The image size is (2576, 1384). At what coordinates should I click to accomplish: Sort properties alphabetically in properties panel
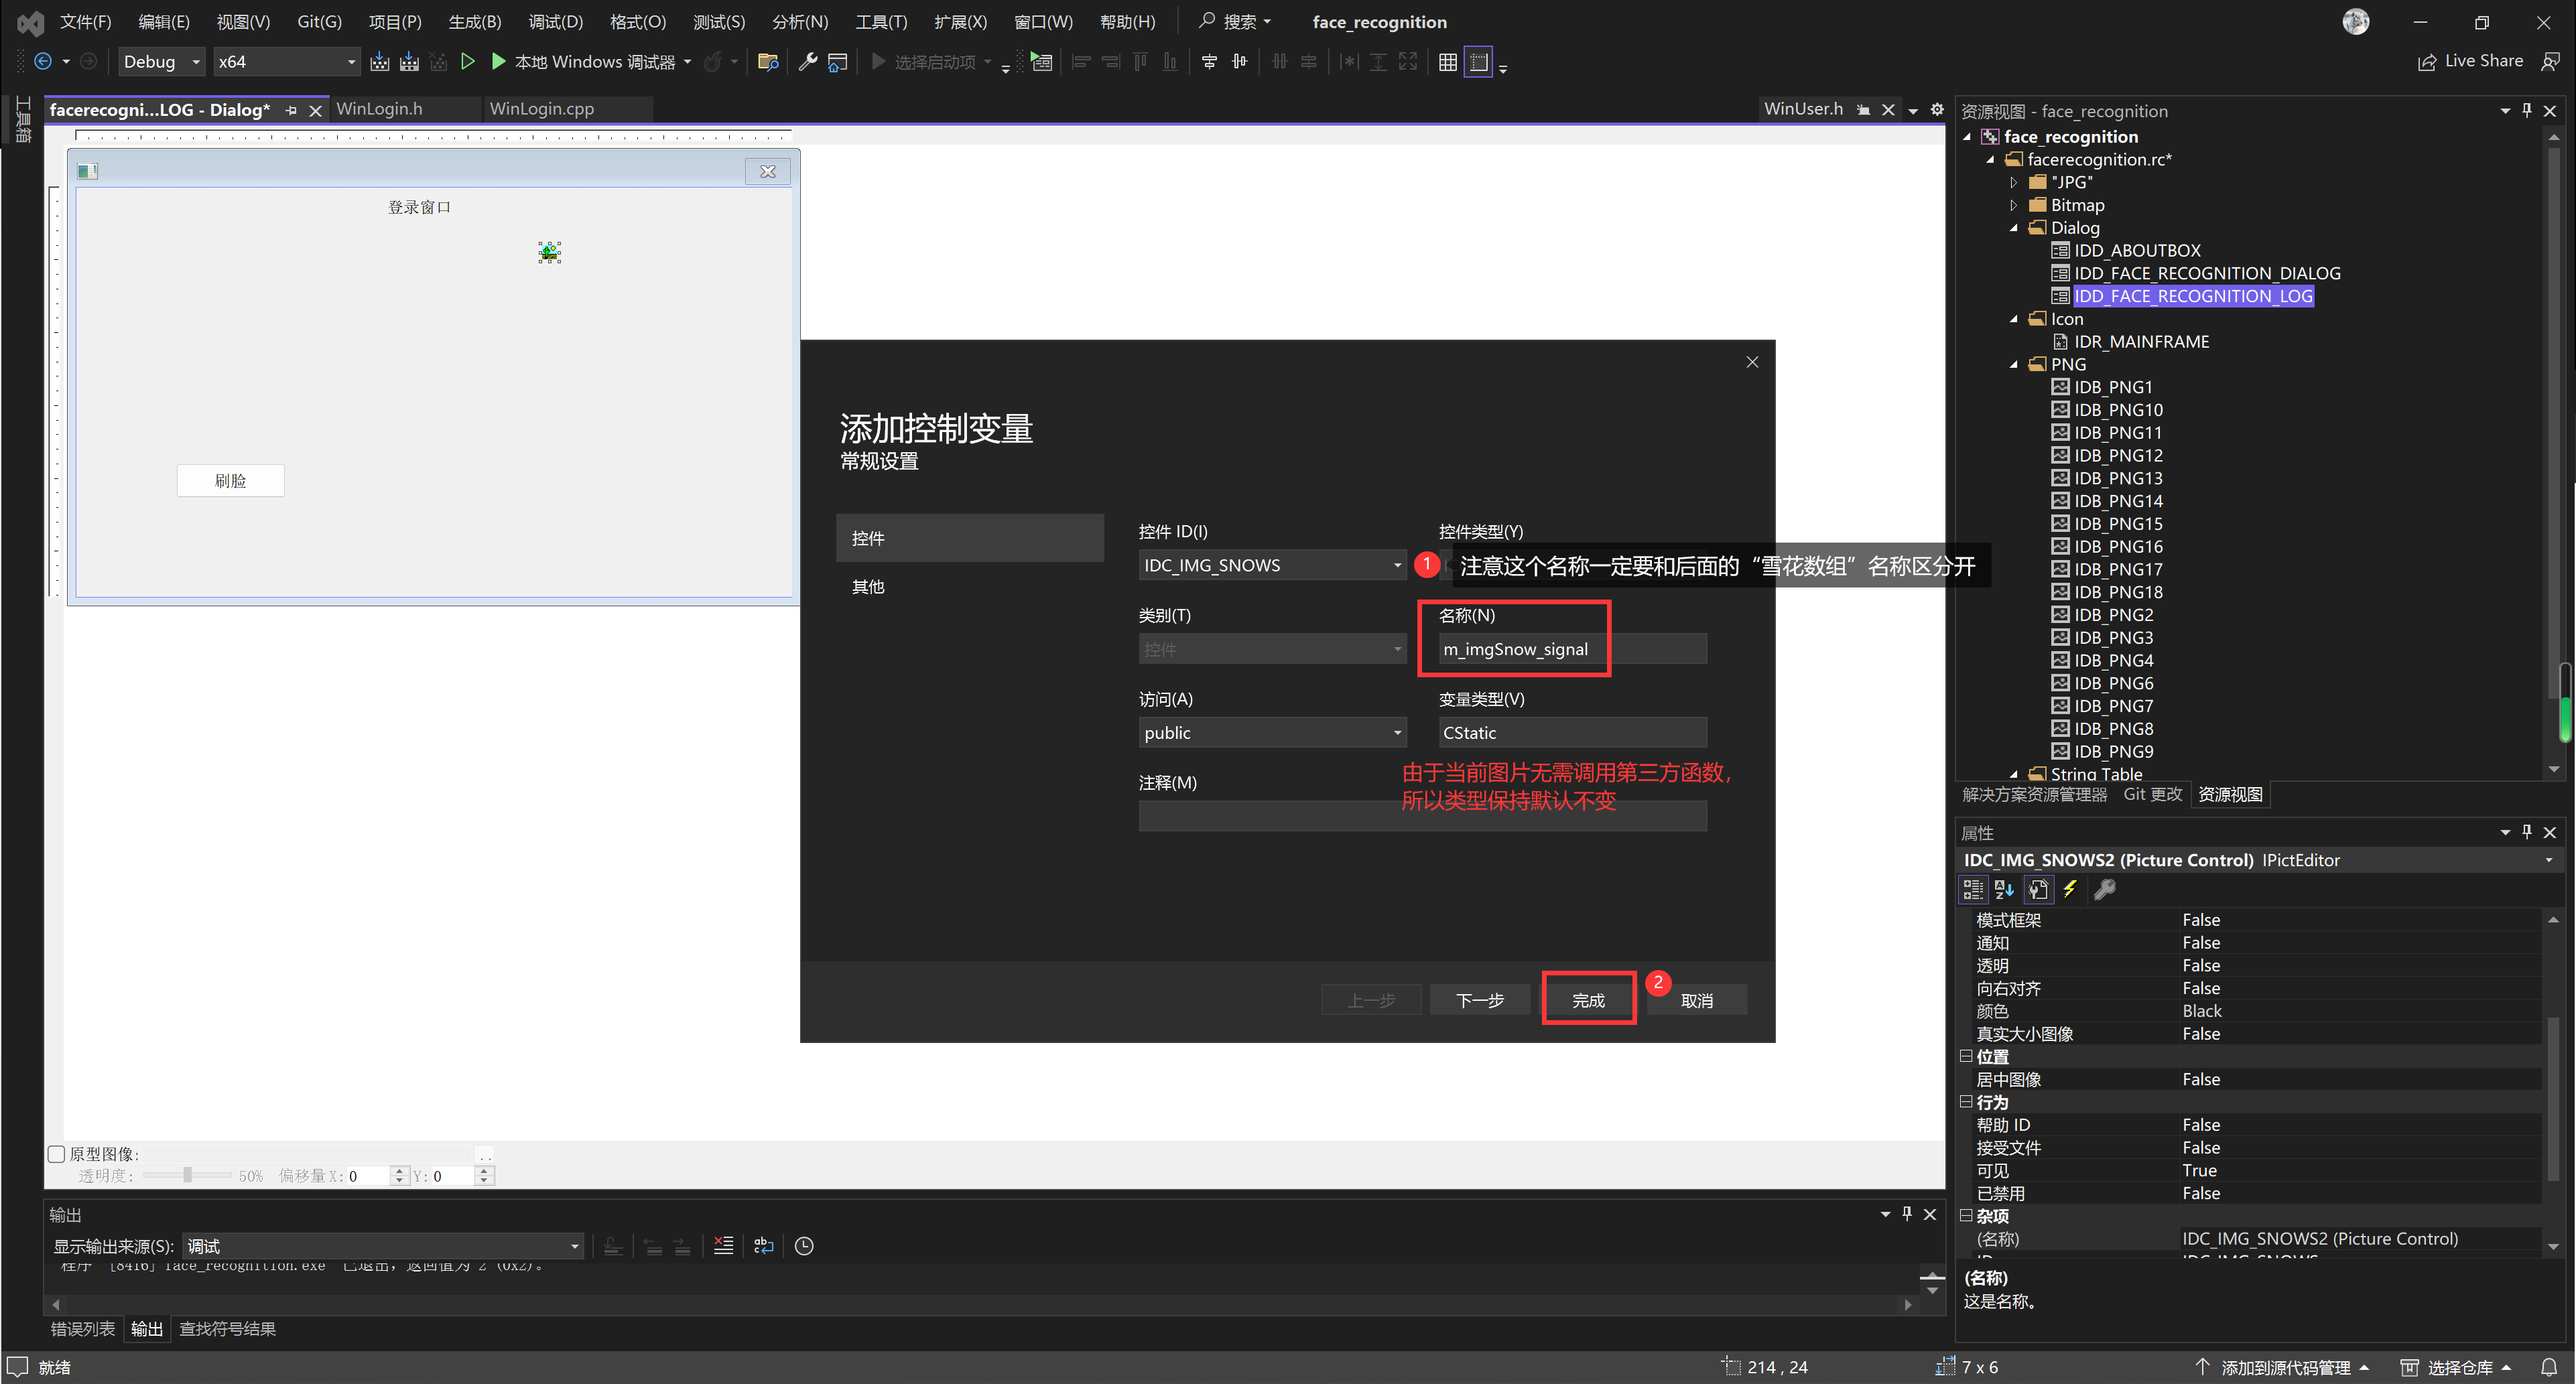click(2004, 889)
